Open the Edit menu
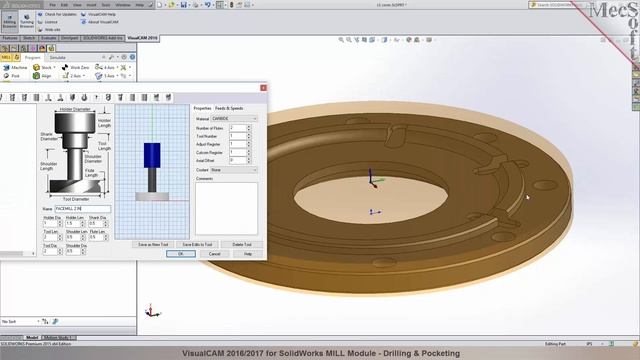 64,5
